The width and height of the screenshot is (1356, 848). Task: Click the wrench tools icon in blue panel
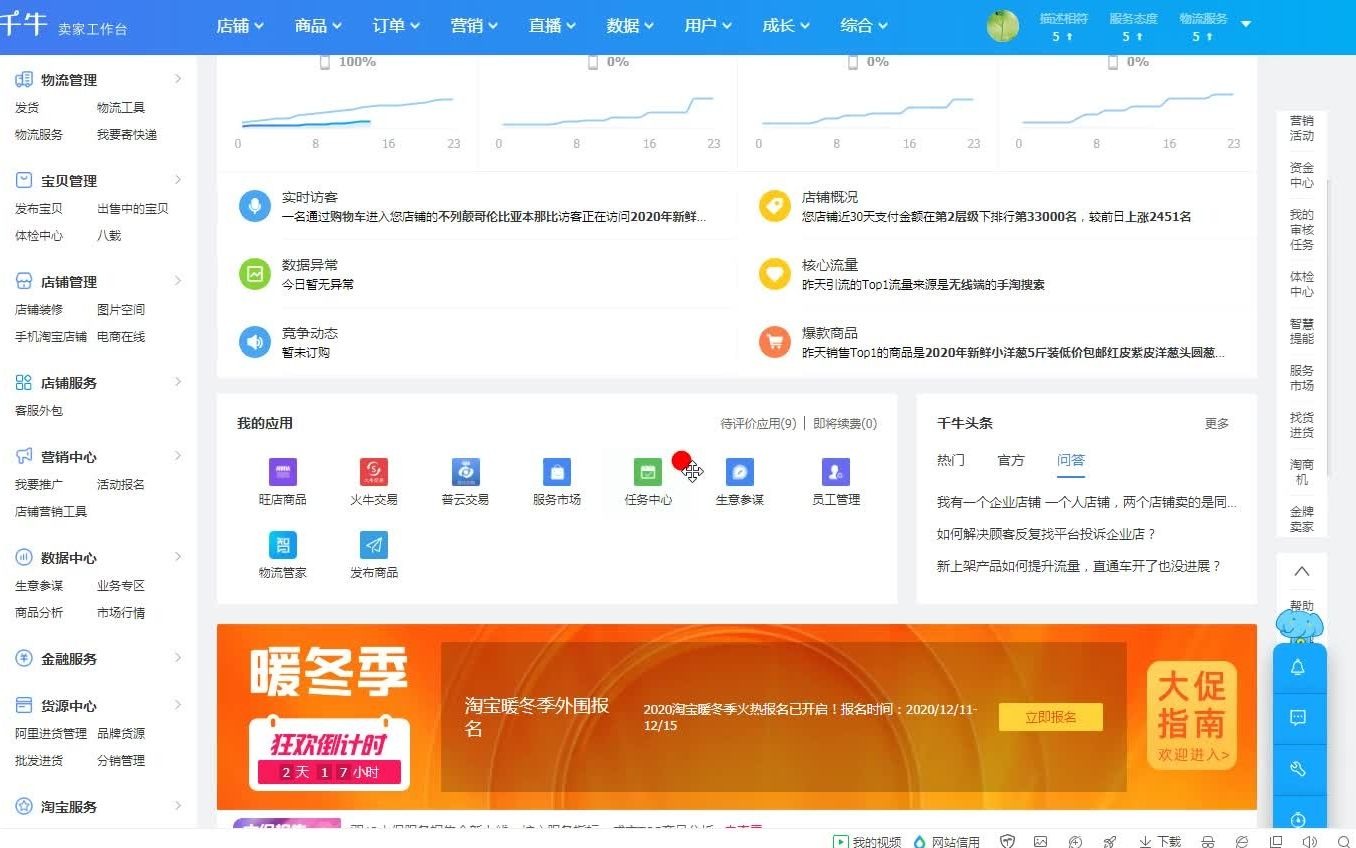tap(1298, 769)
